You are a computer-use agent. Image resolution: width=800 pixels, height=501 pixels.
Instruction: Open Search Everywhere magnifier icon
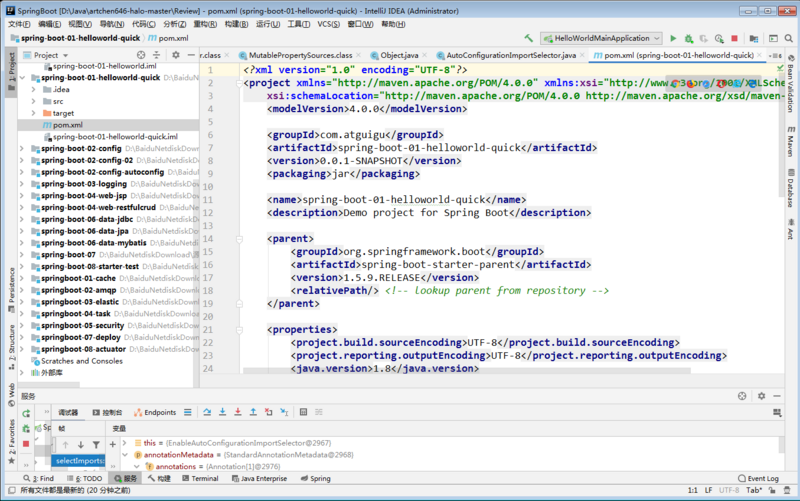[789, 38]
